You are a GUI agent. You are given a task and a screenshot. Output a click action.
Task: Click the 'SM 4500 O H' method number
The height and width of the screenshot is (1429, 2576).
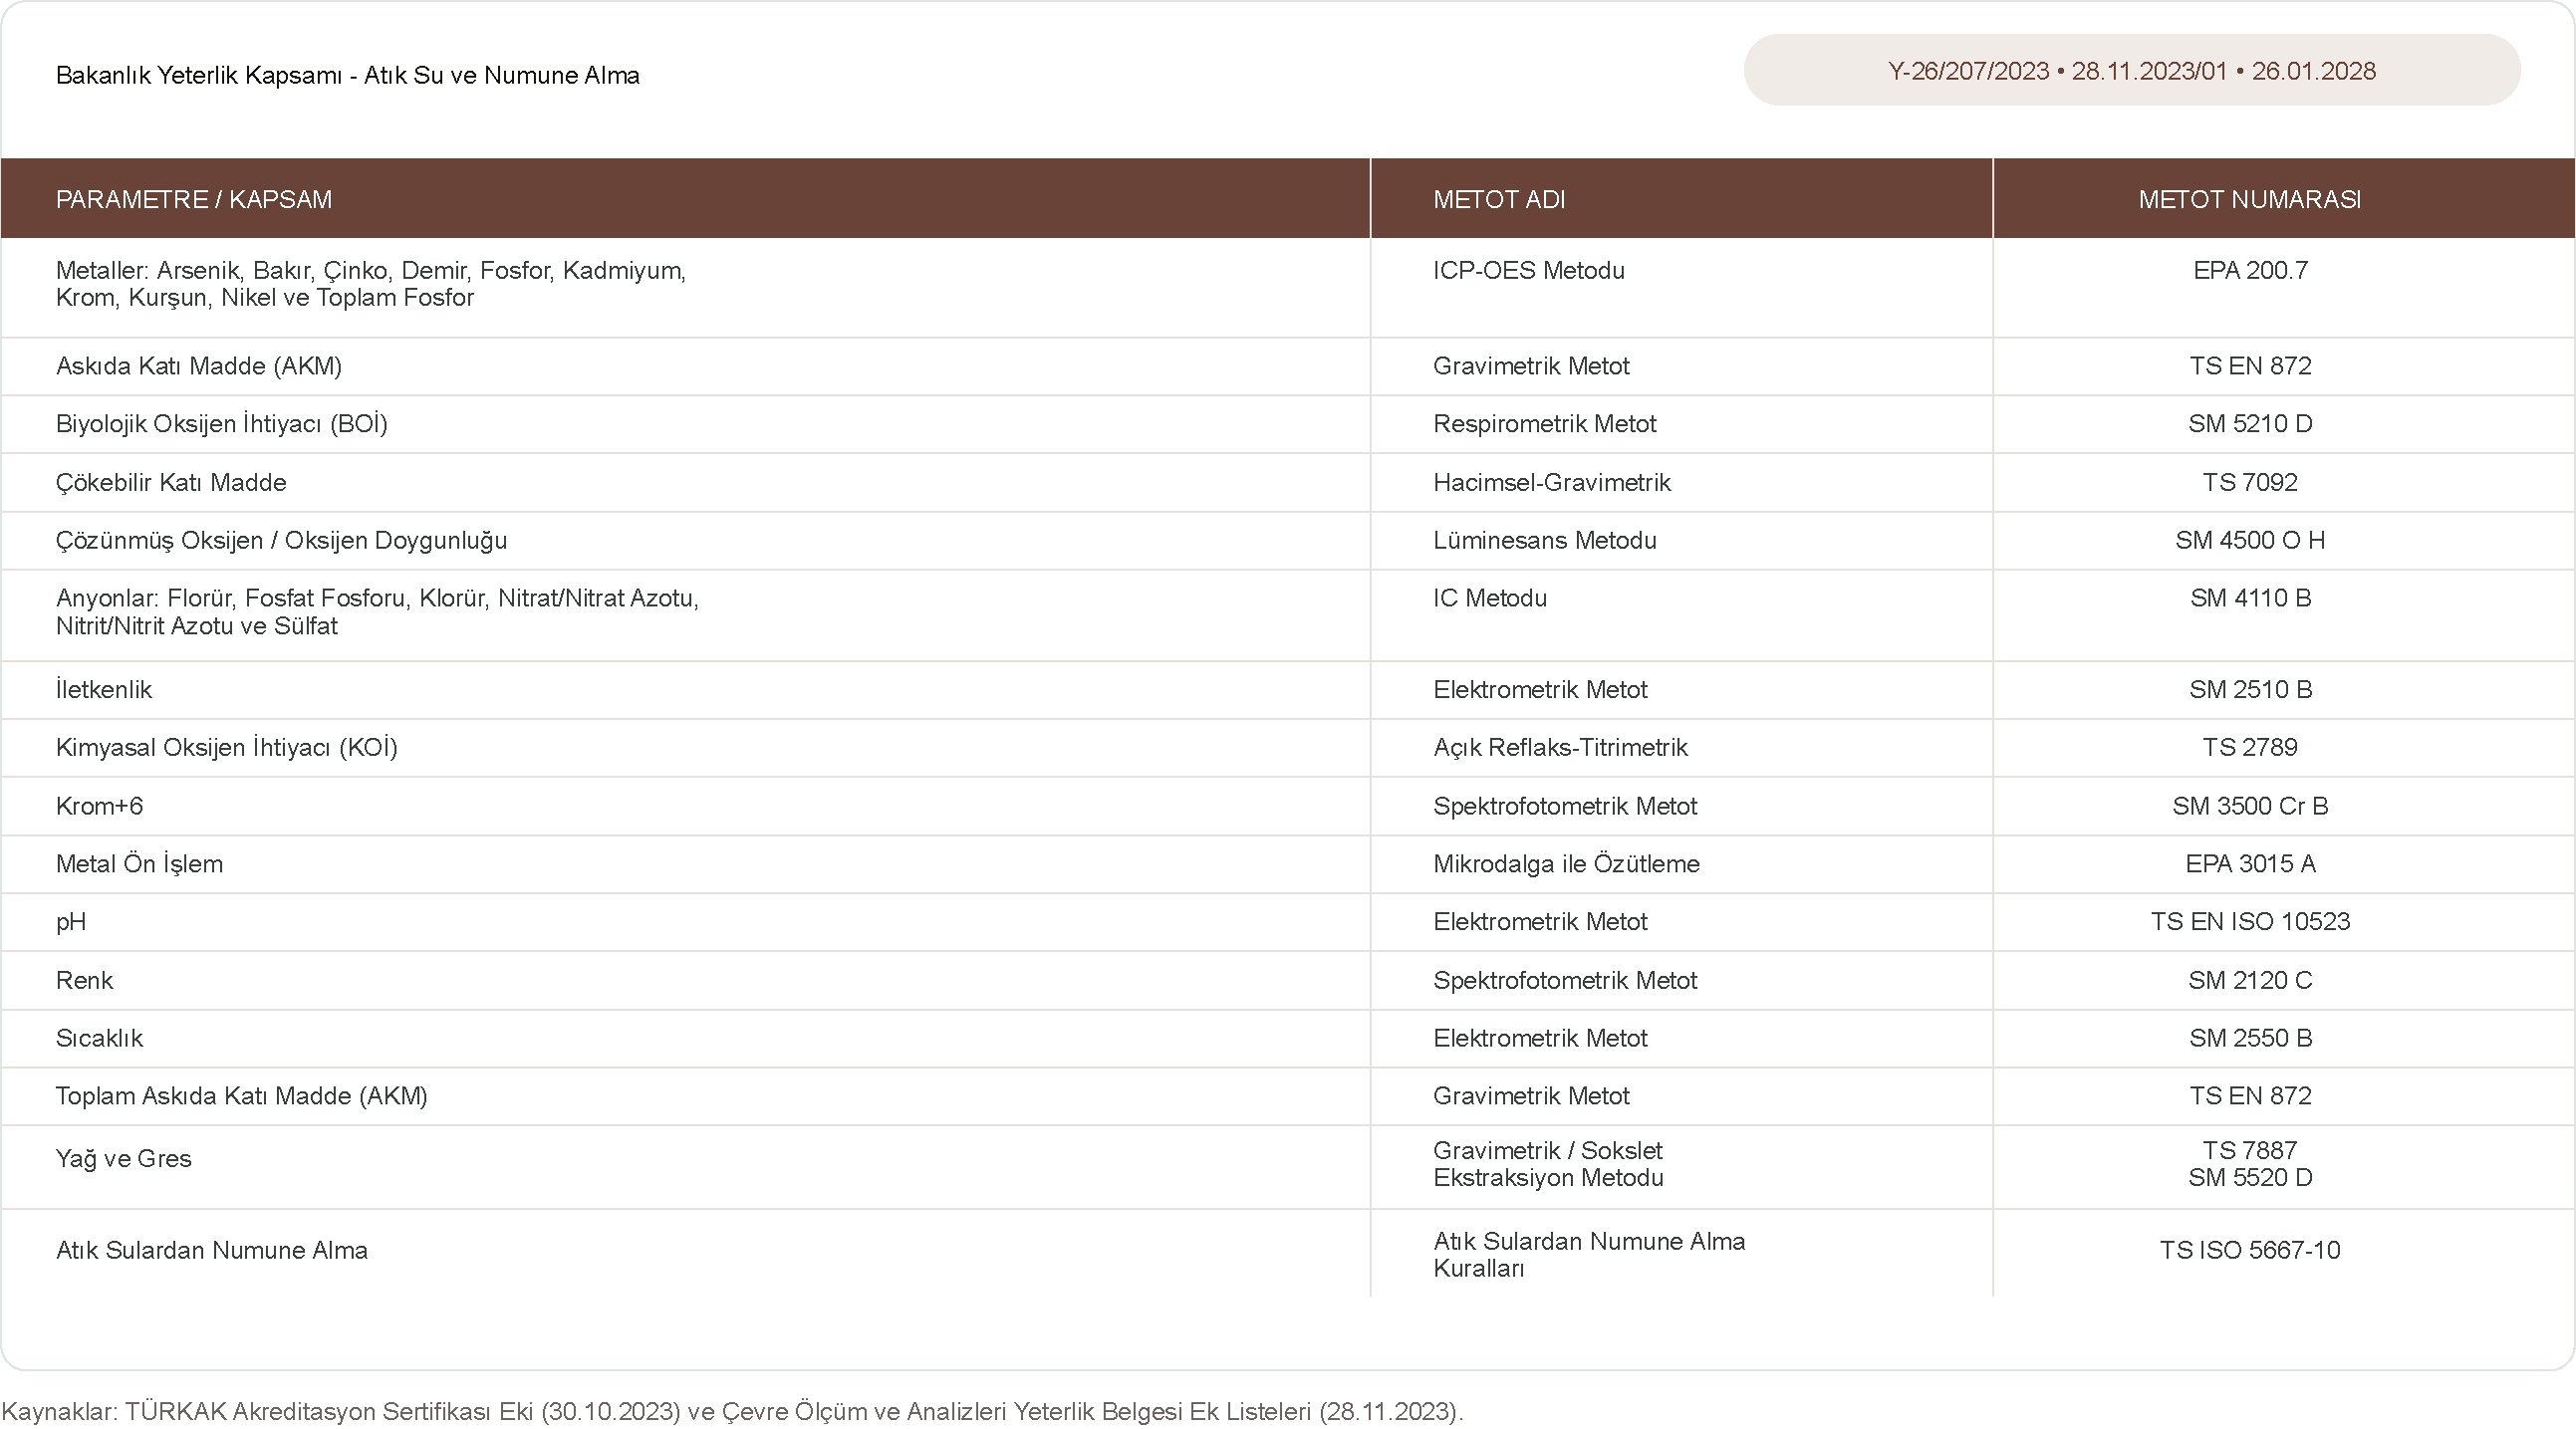(x=2250, y=540)
